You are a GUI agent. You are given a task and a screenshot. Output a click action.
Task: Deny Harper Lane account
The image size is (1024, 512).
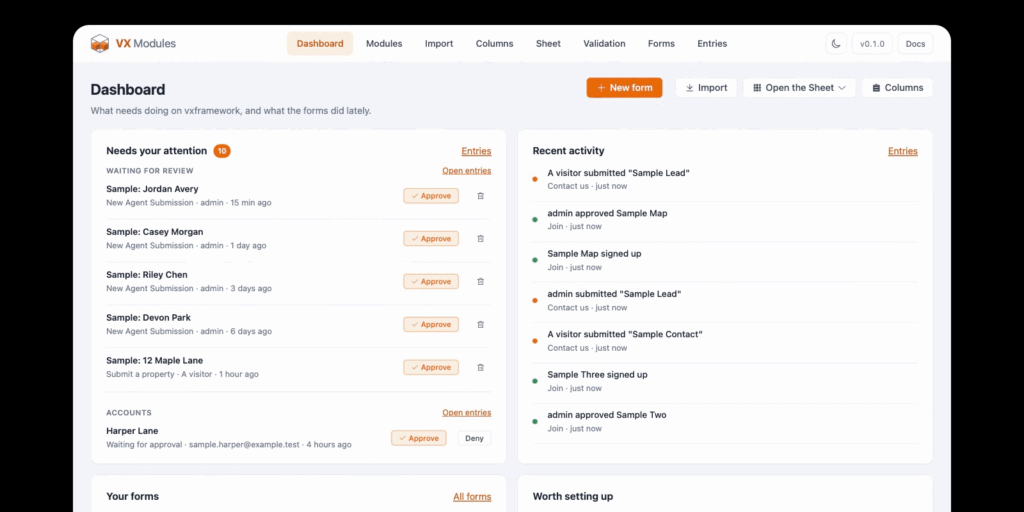pos(474,438)
